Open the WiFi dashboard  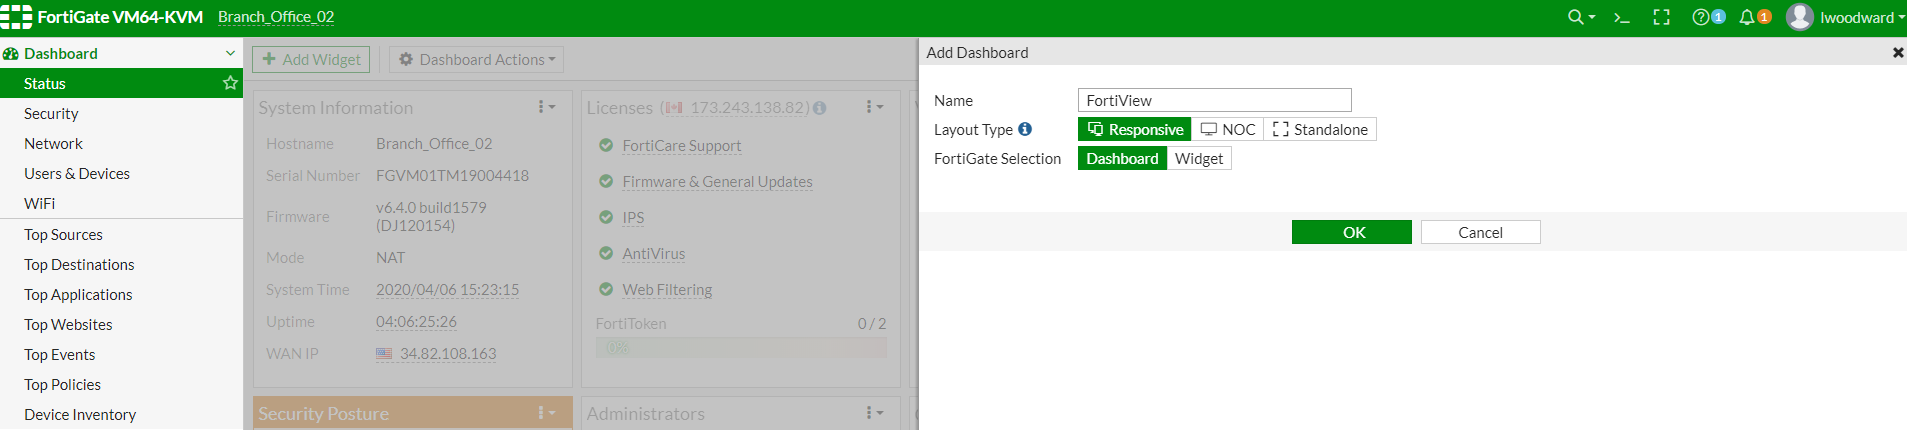(121, 203)
